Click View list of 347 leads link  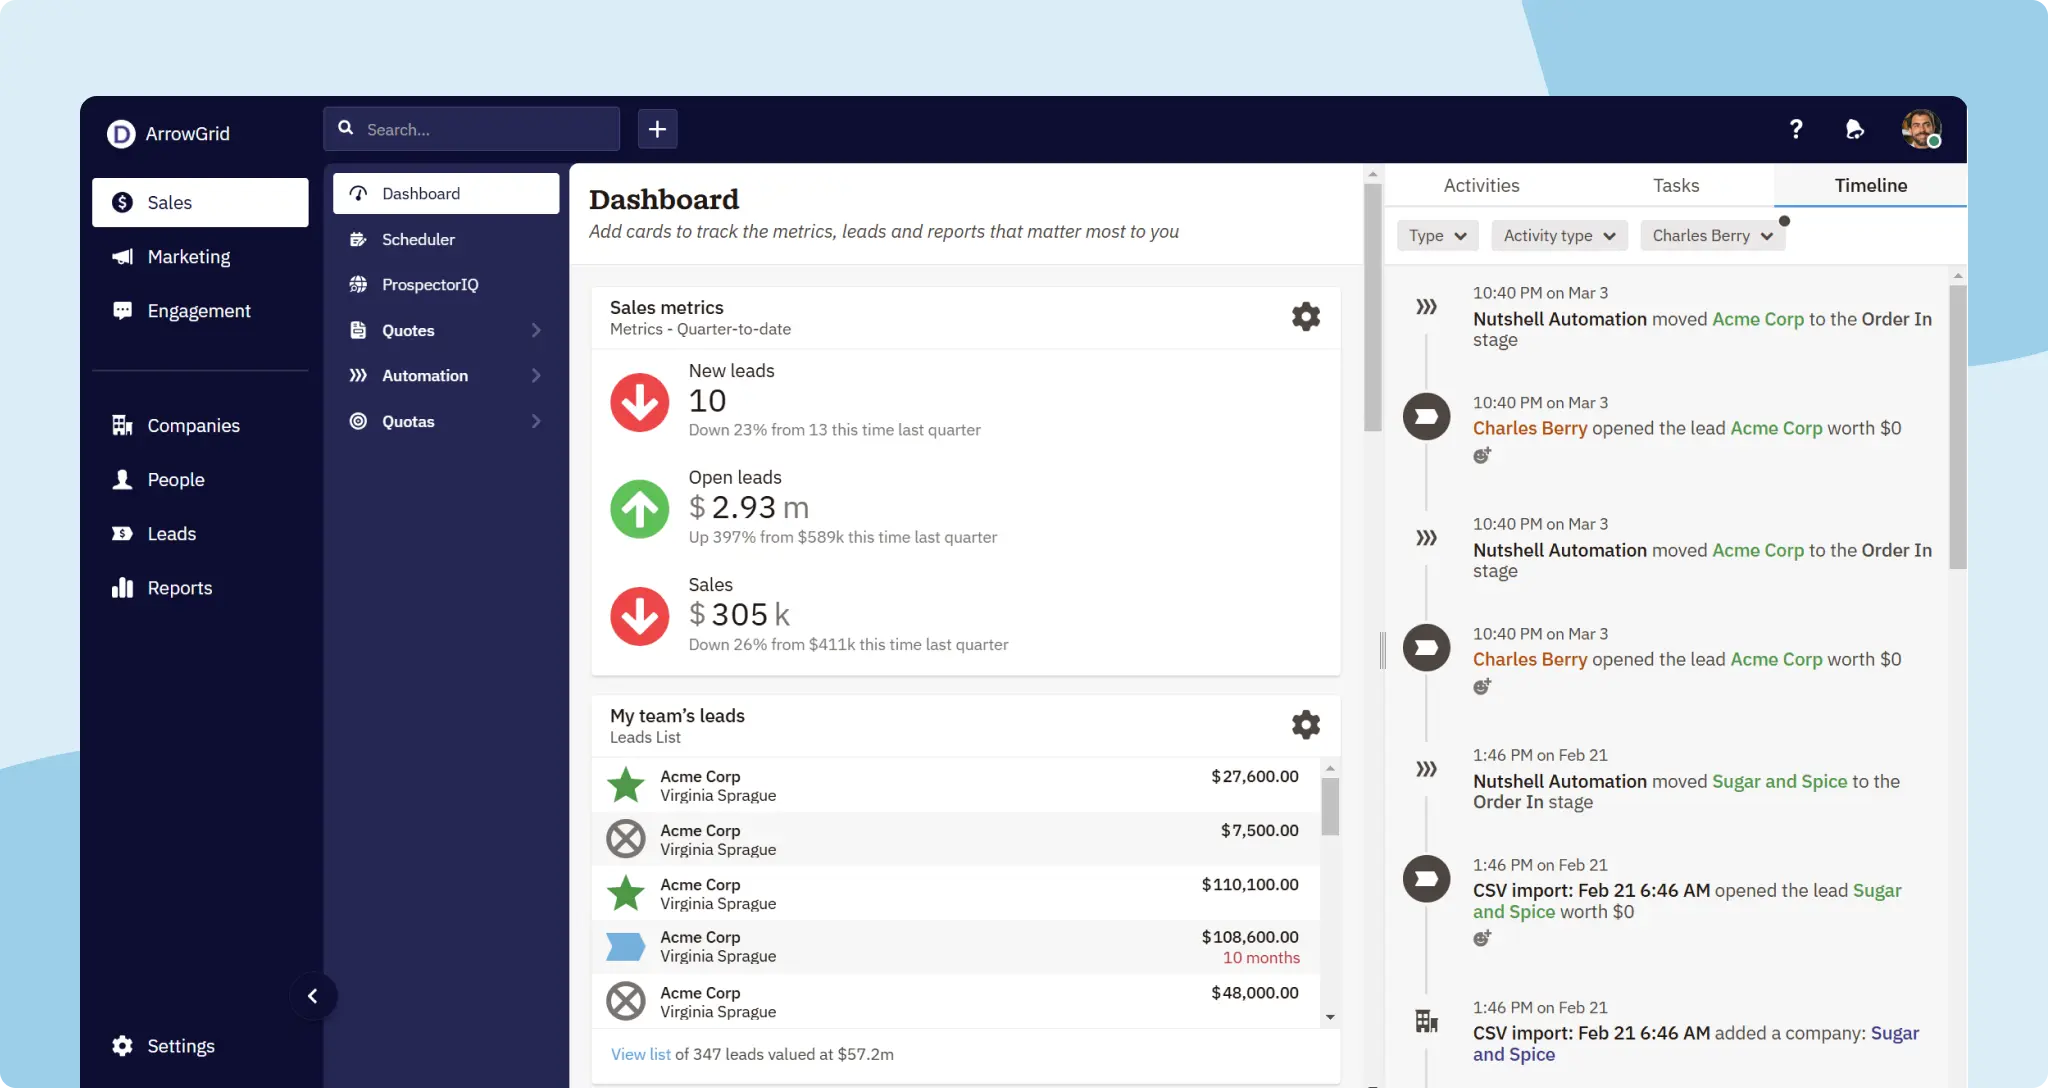click(639, 1053)
